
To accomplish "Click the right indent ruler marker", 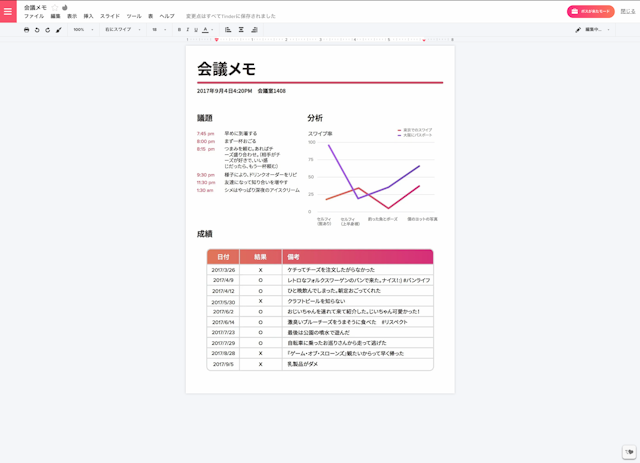I will coord(424,40).
